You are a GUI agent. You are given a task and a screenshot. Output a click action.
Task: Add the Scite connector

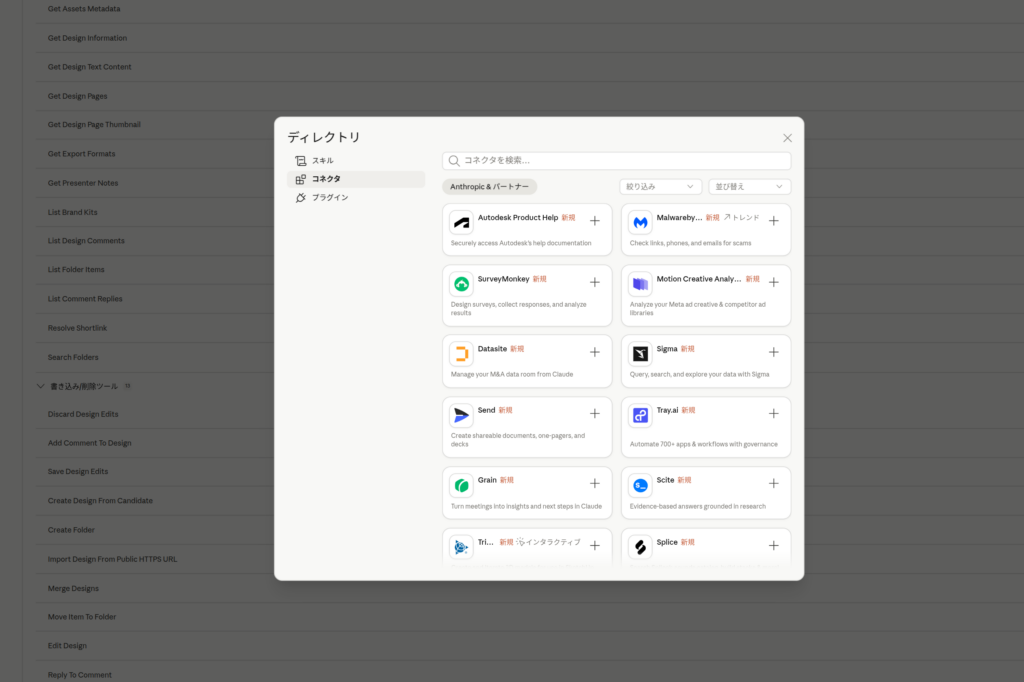point(773,483)
